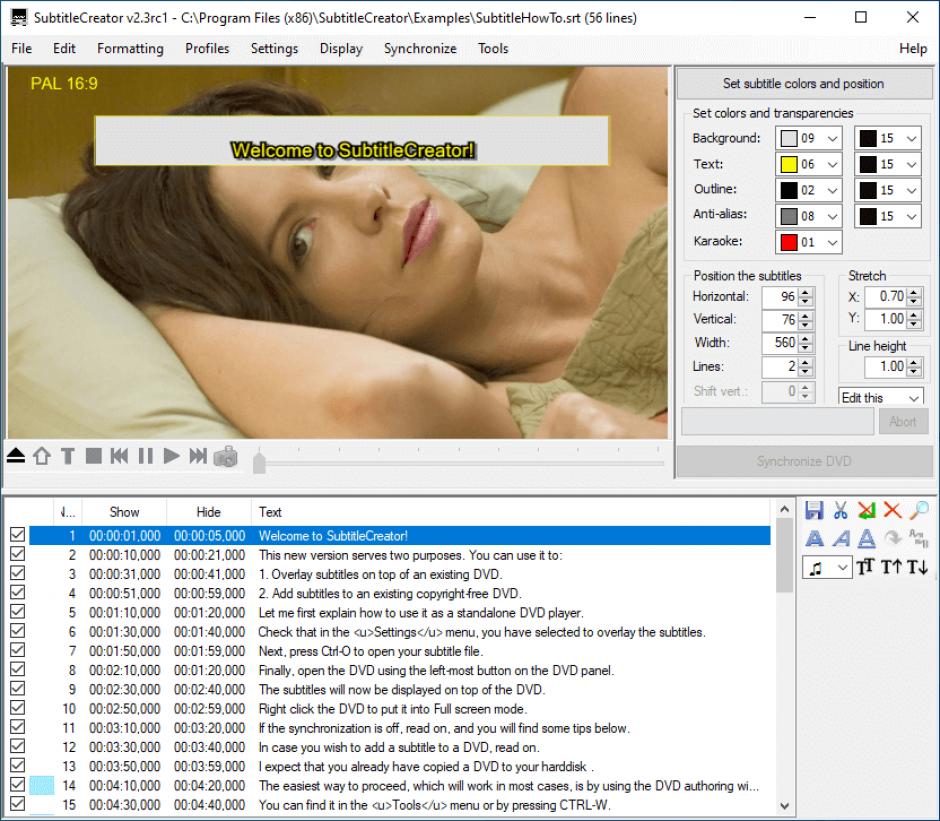This screenshot has width=940, height=821.
Task: Toggle checkbox for subtitle line 2
Action: point(17,554)
